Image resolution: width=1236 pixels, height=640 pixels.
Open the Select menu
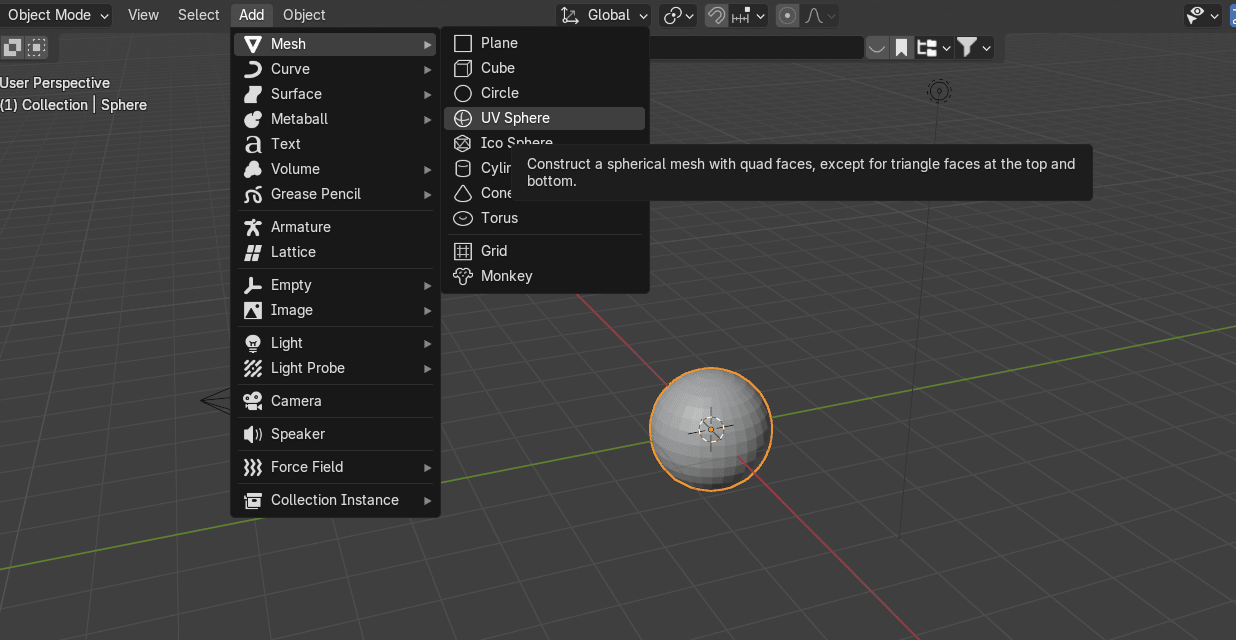point(198,15)
